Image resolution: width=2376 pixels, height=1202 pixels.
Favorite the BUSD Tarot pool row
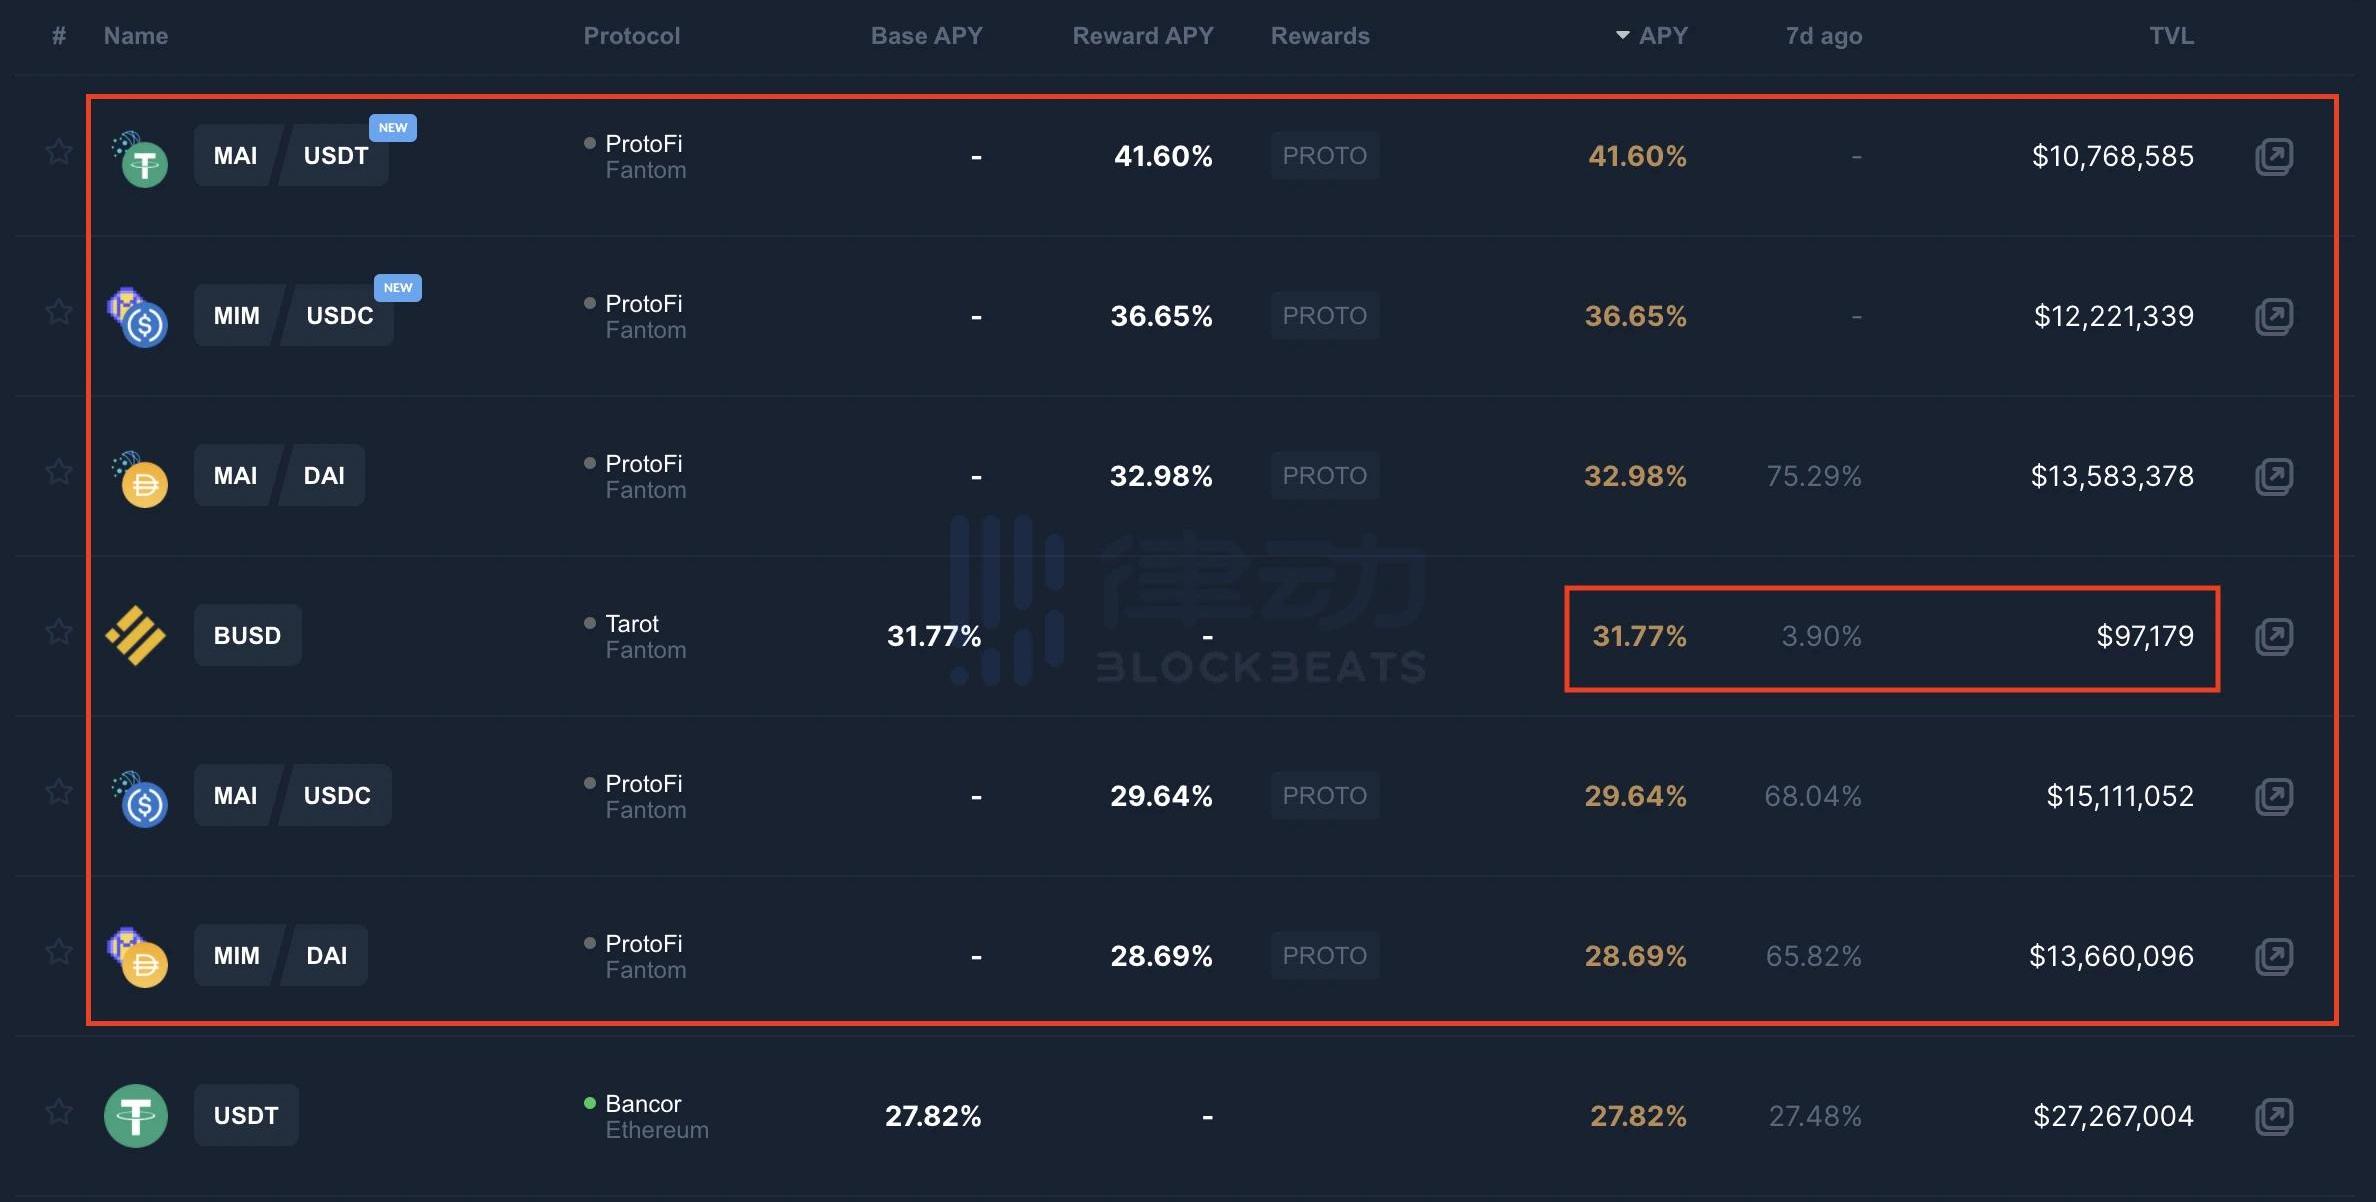(59, 632)
